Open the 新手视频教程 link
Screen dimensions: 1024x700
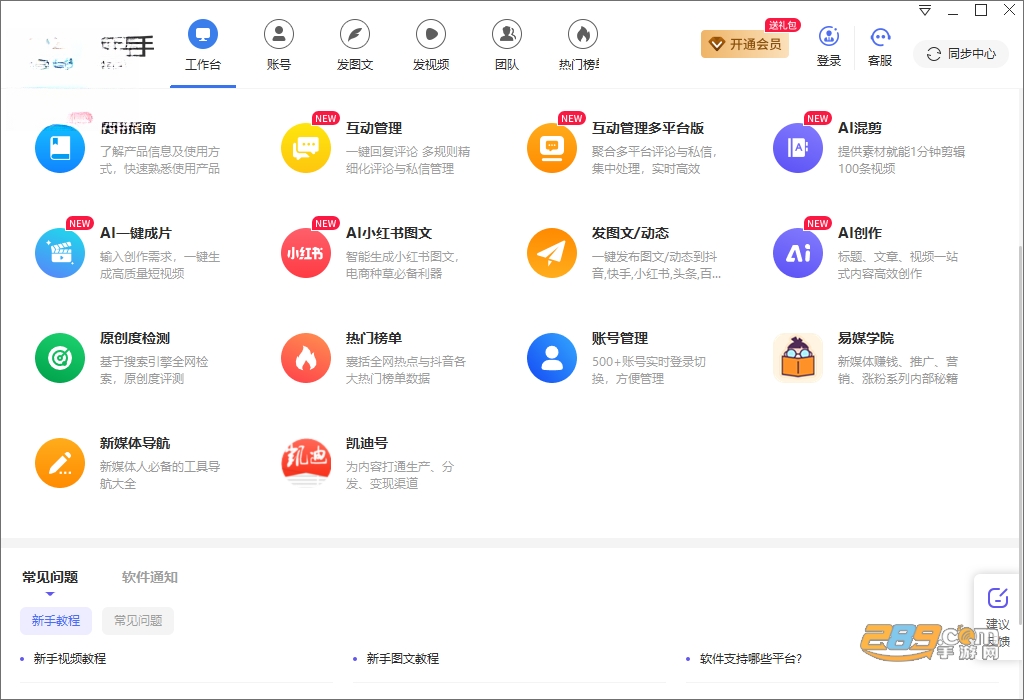tap(70, 659)
